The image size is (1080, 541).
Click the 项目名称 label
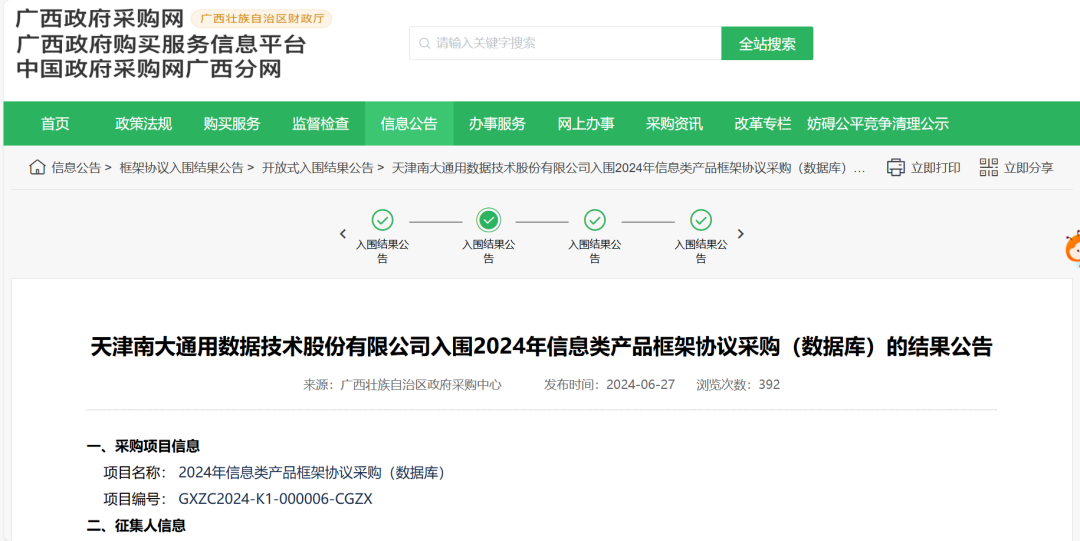coord(135,473)
